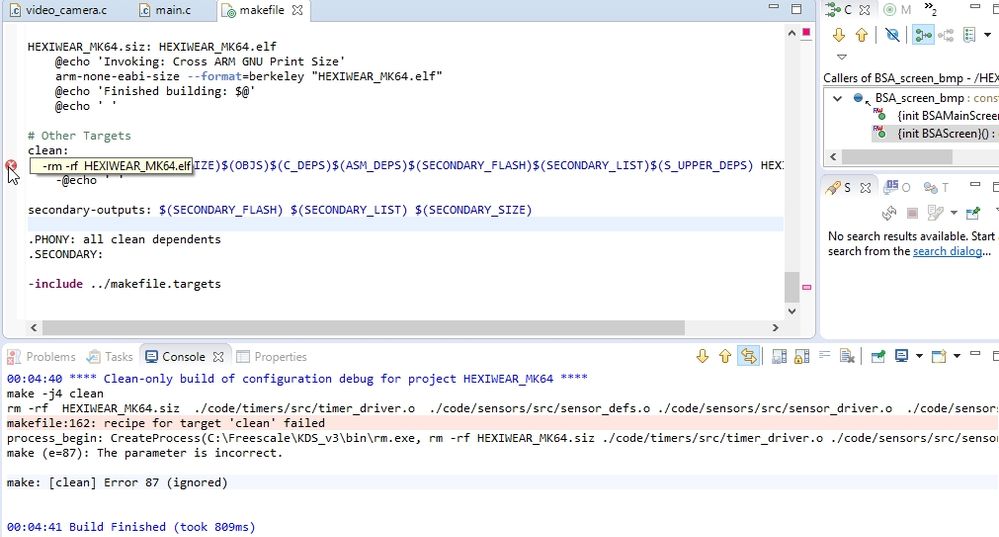This screenshot has width=999, height=537.
Task: Go to previous error in Console
Action: coord(725,356)
